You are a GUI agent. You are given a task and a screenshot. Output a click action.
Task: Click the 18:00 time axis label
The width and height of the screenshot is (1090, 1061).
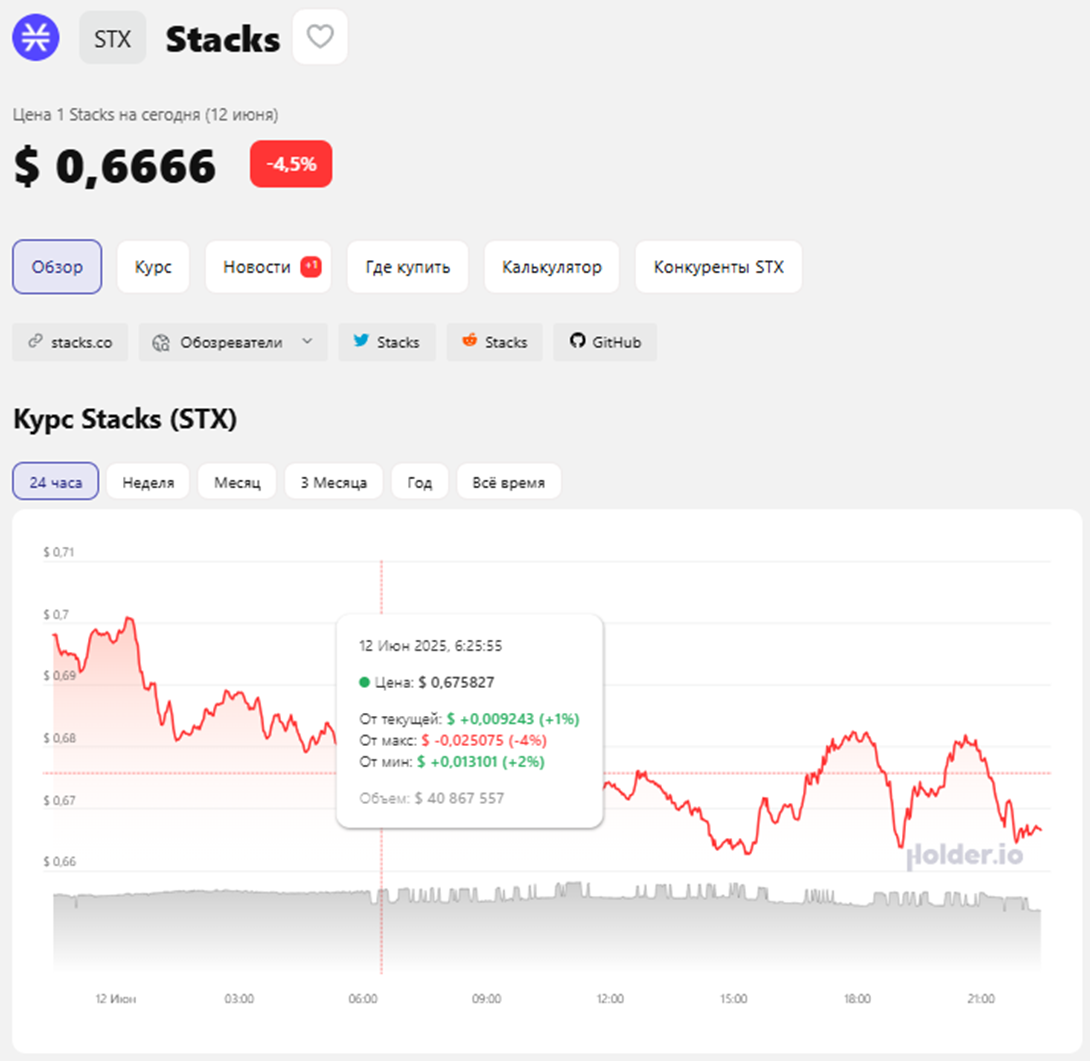857,999
